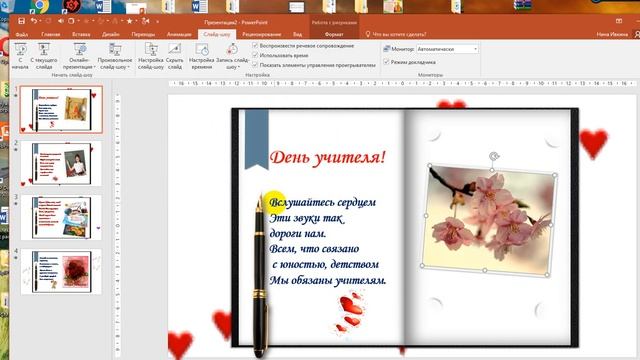Toggle Показать элементы управления проигрывателем checkbox
Screen dimensions: 640x360
(255, 64)
